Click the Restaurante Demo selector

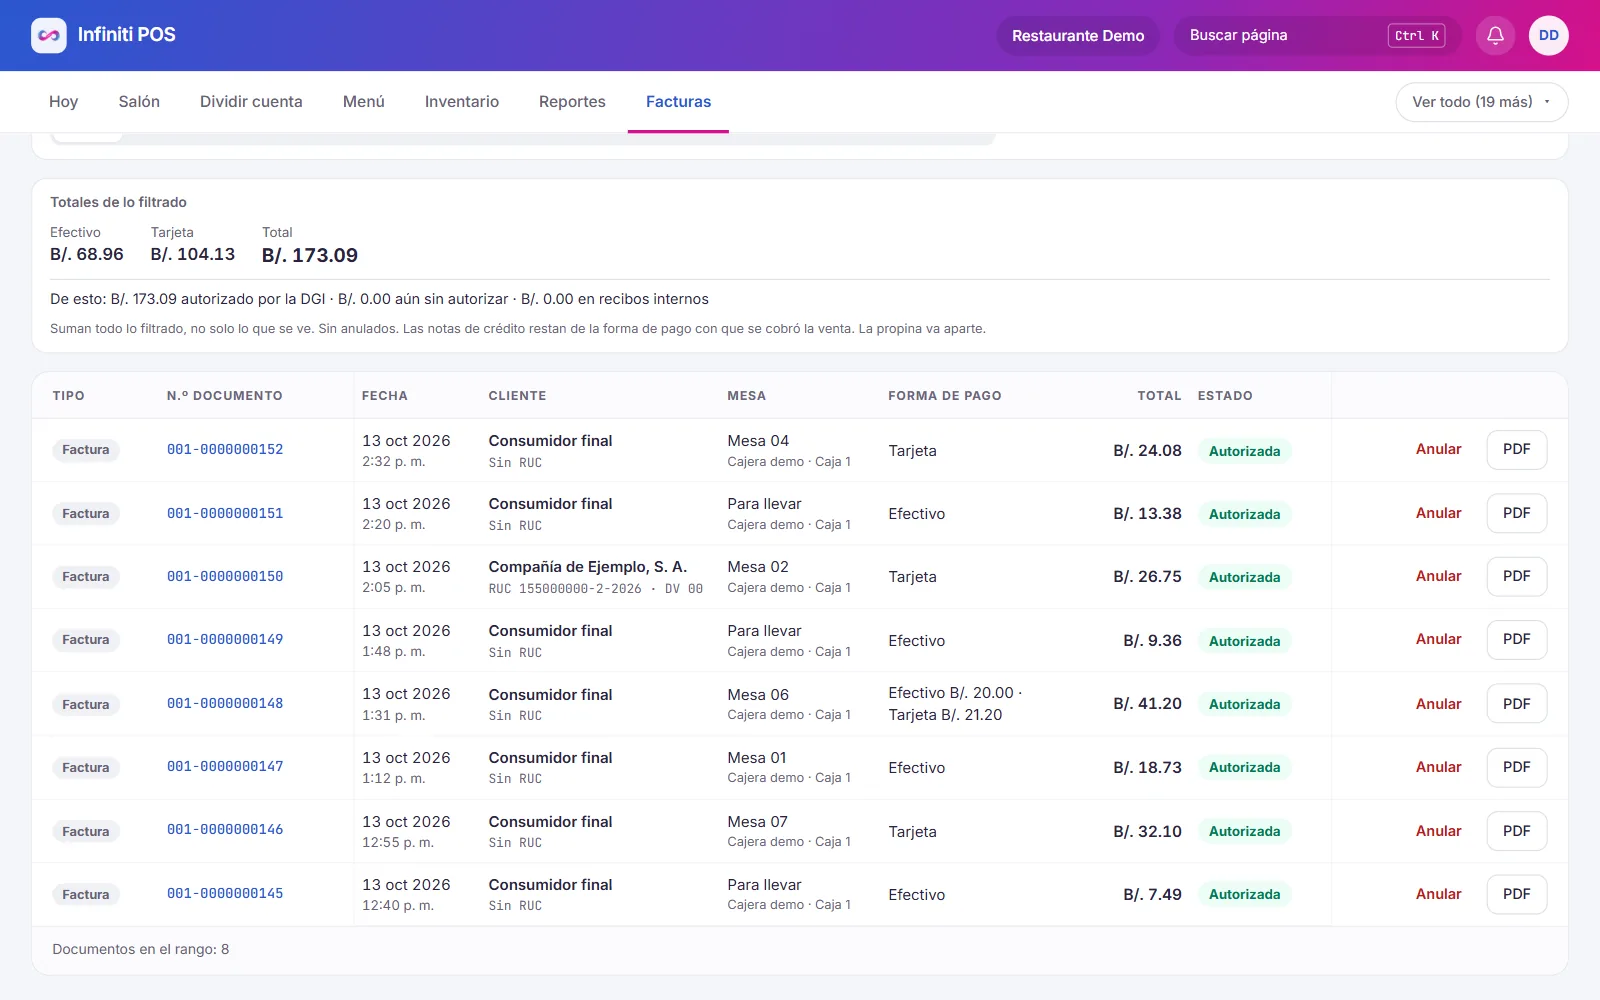pos(1077,35)
